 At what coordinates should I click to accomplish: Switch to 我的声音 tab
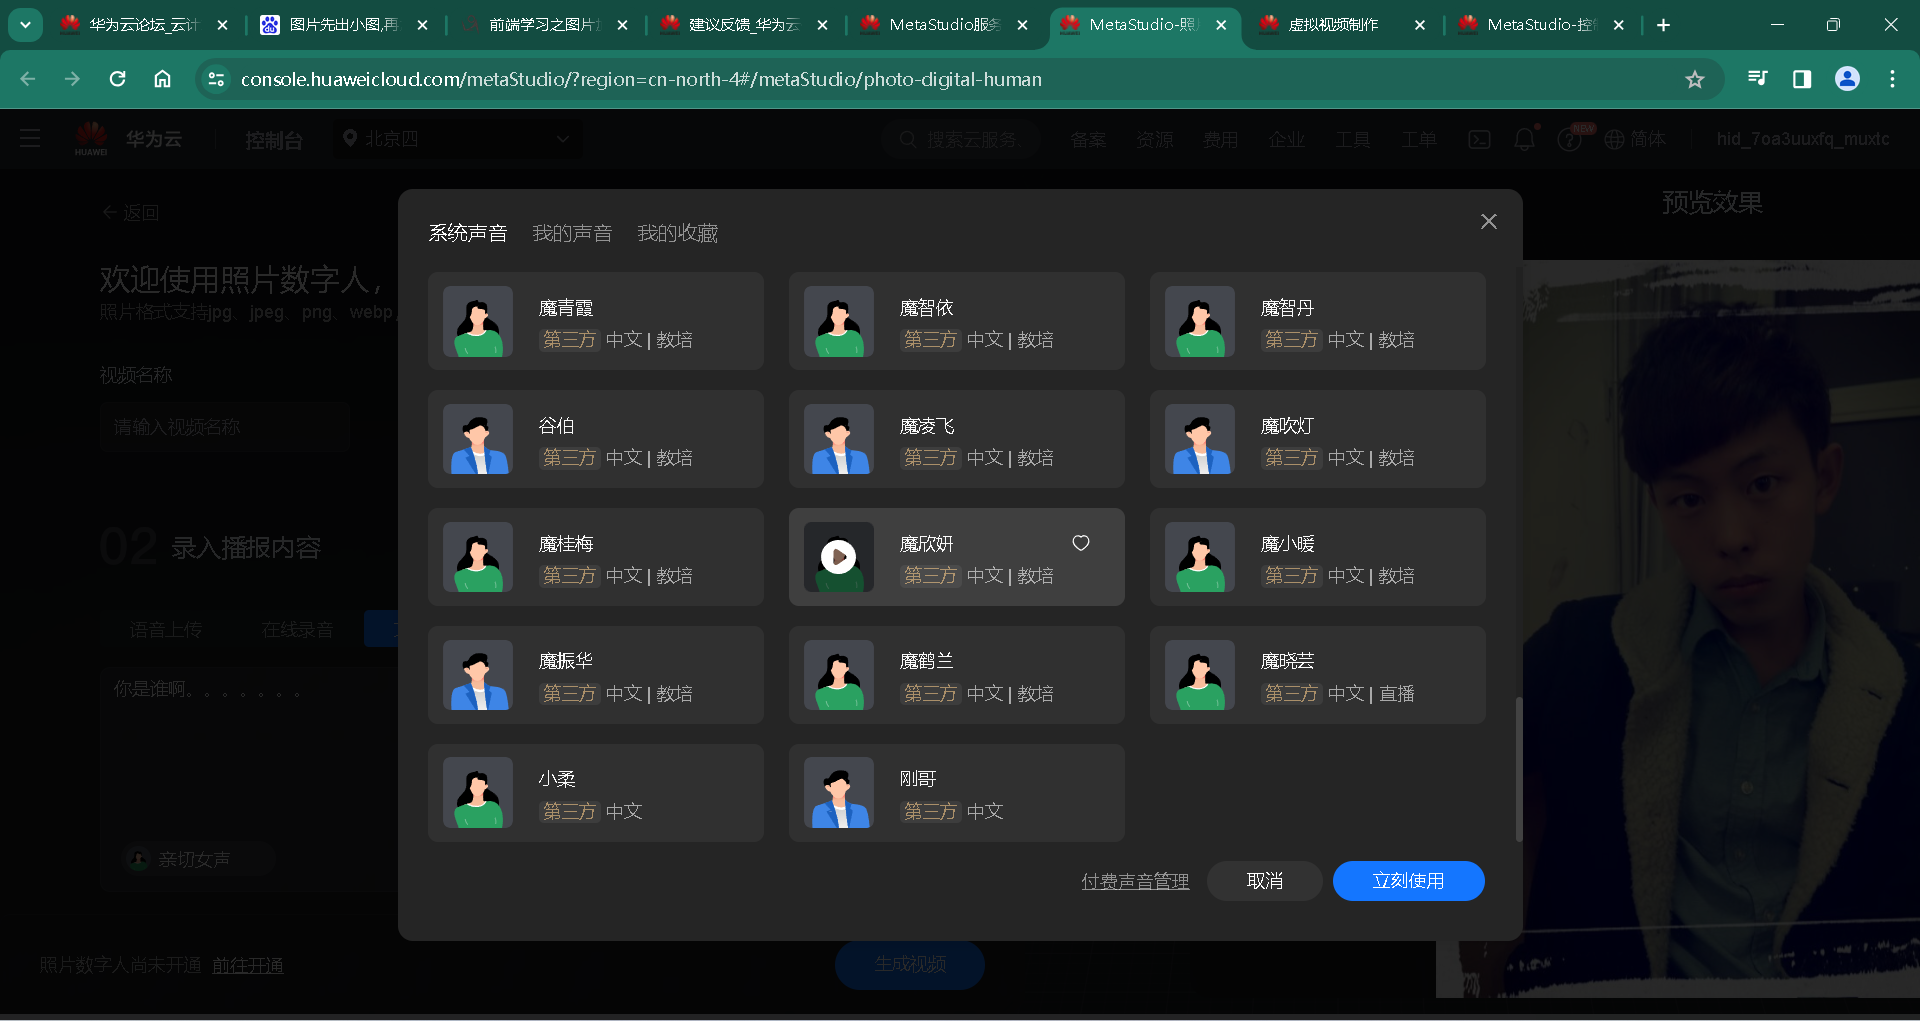pyautogui.click(x=572, y=233)
